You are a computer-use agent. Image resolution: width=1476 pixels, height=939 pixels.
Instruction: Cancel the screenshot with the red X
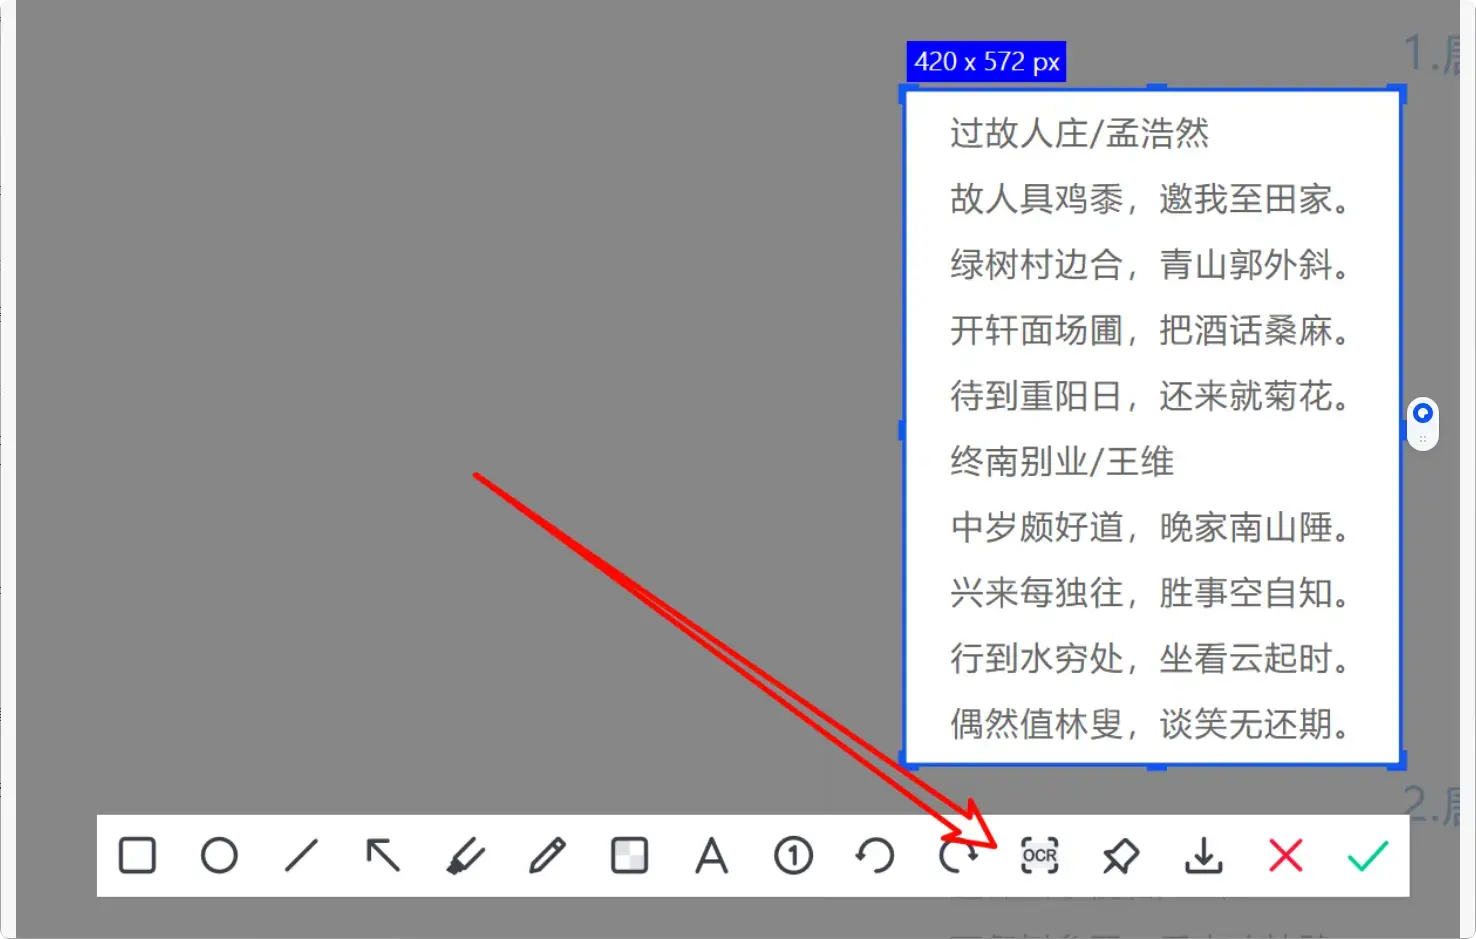click(1285, 856)
